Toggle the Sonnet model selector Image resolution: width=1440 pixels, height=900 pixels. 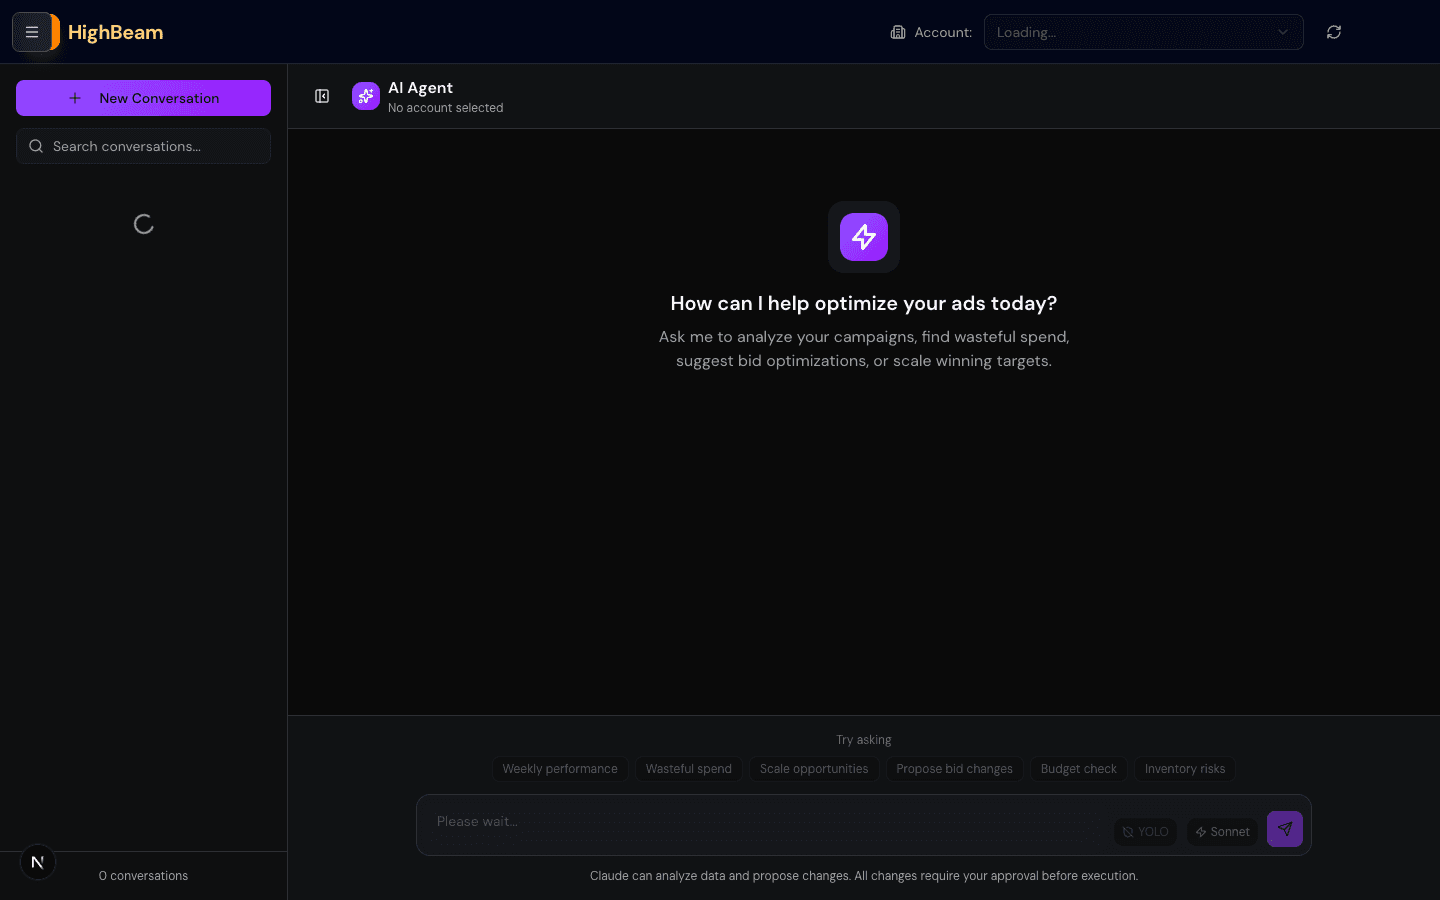1221,831
